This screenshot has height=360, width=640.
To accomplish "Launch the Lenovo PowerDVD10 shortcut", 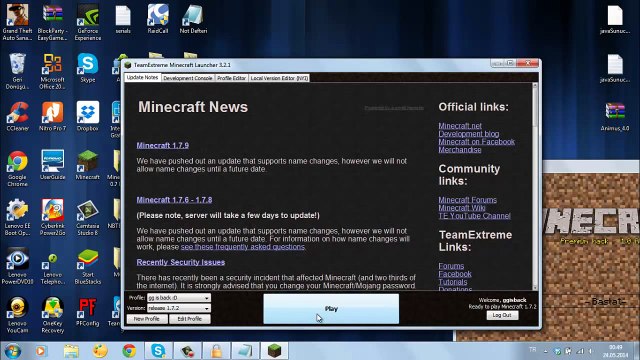I will [x=17, y=266].
